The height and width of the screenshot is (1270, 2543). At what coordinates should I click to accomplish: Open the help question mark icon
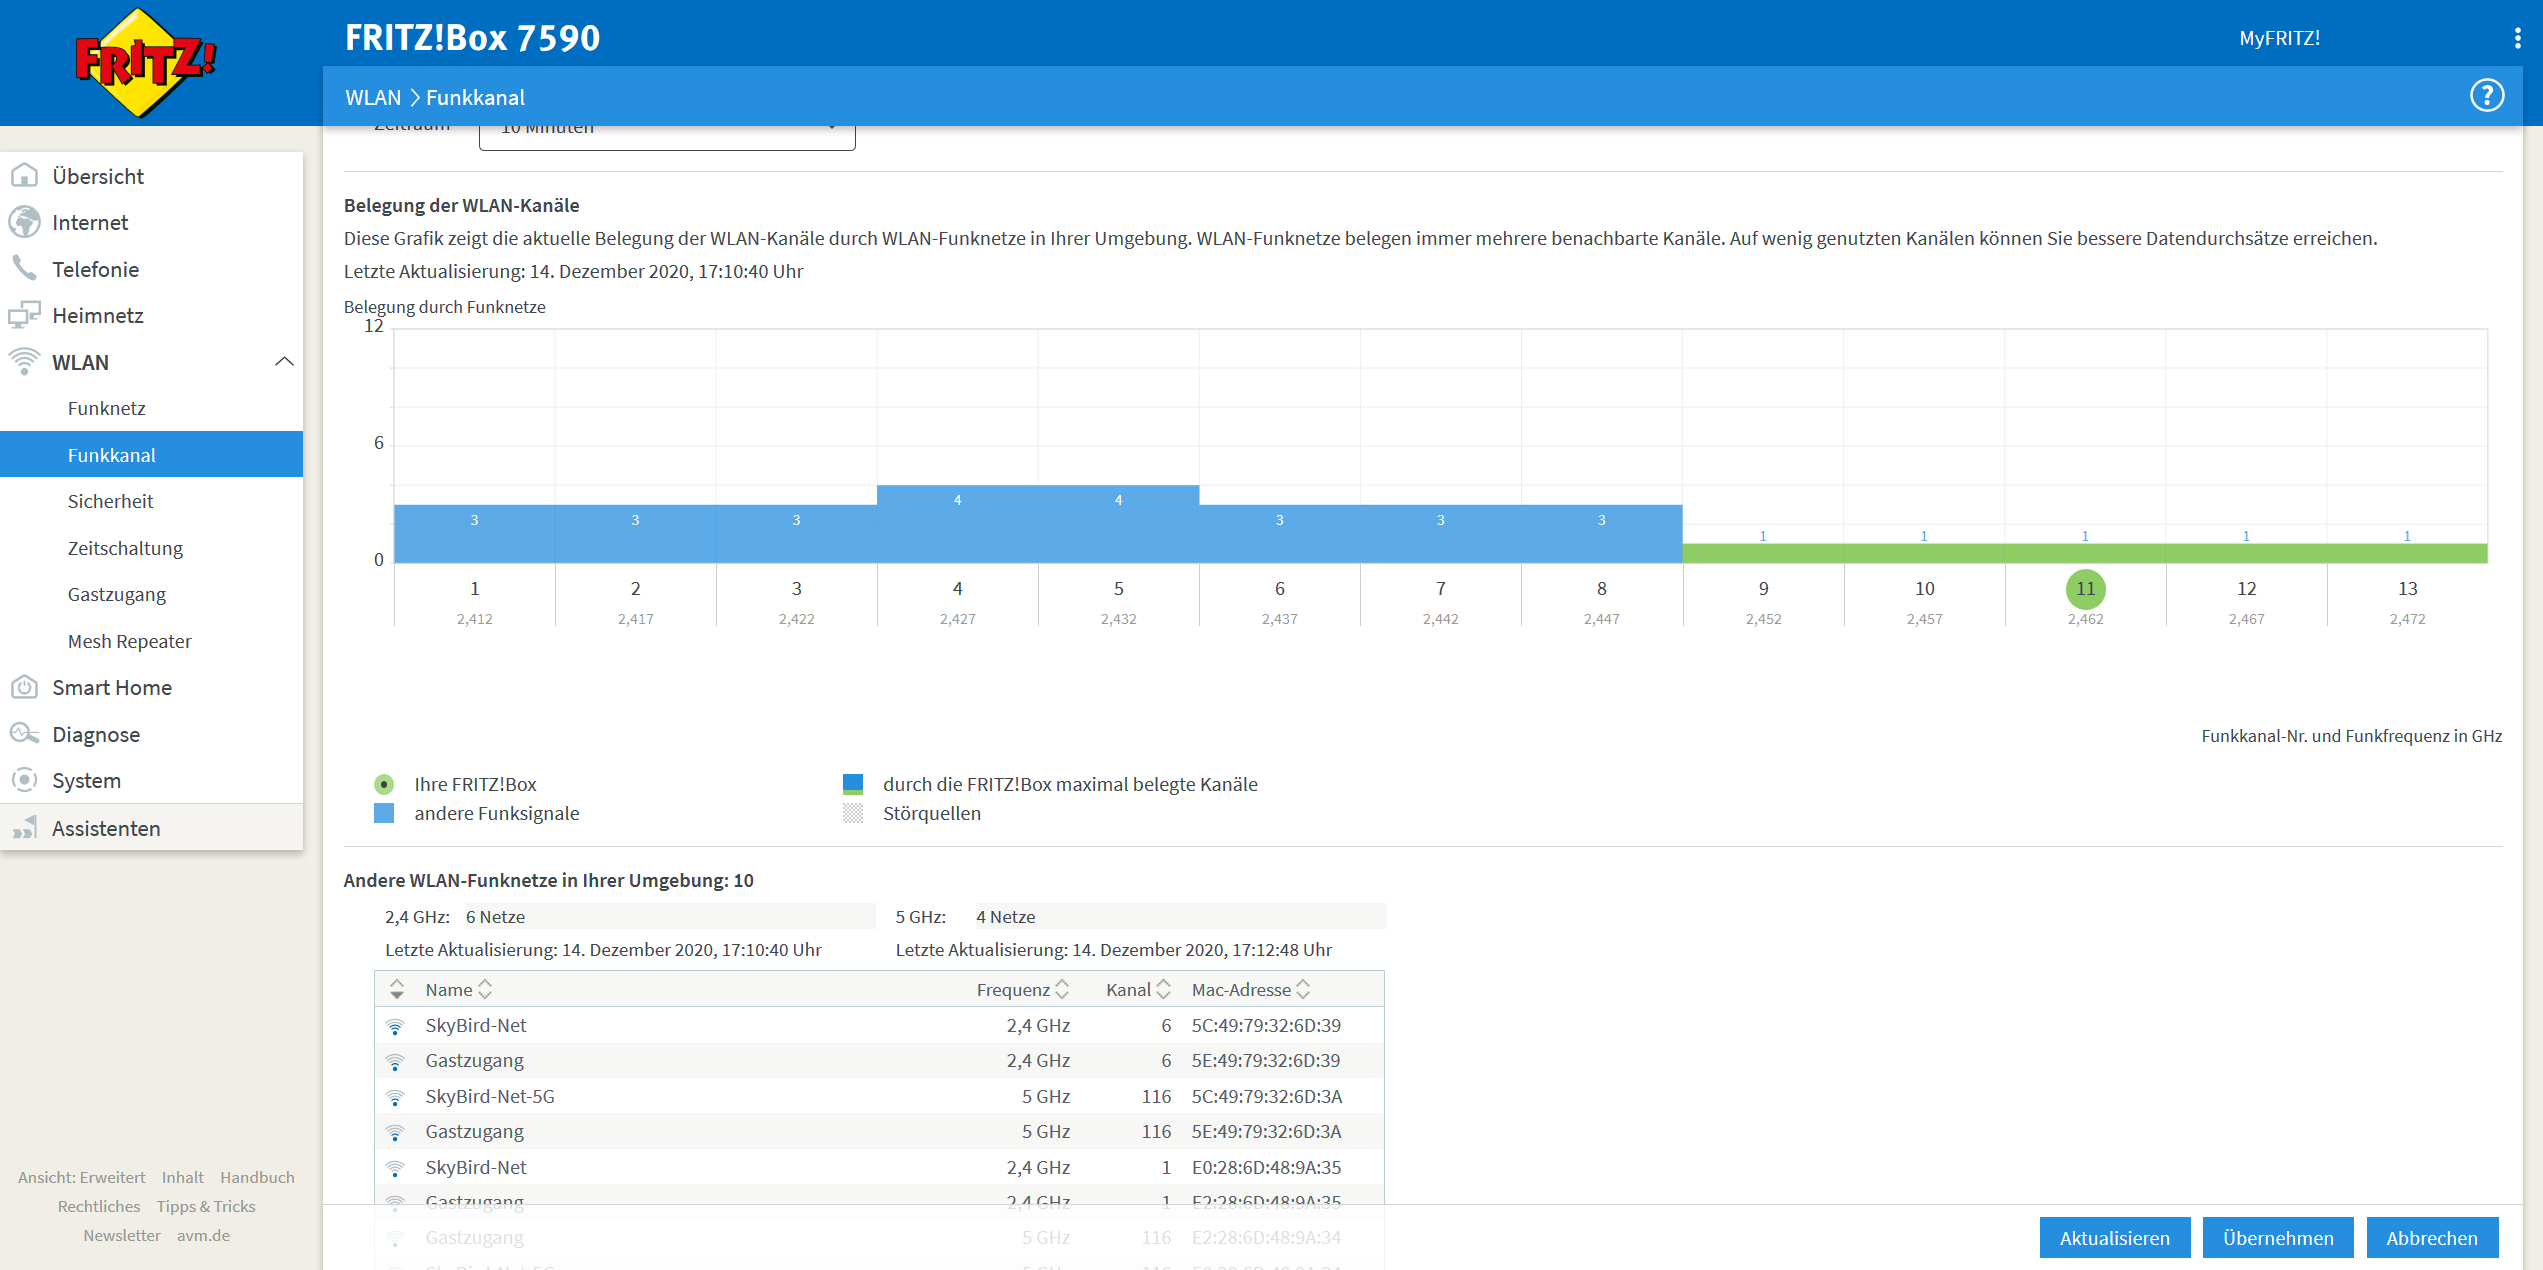point(2486,96)
